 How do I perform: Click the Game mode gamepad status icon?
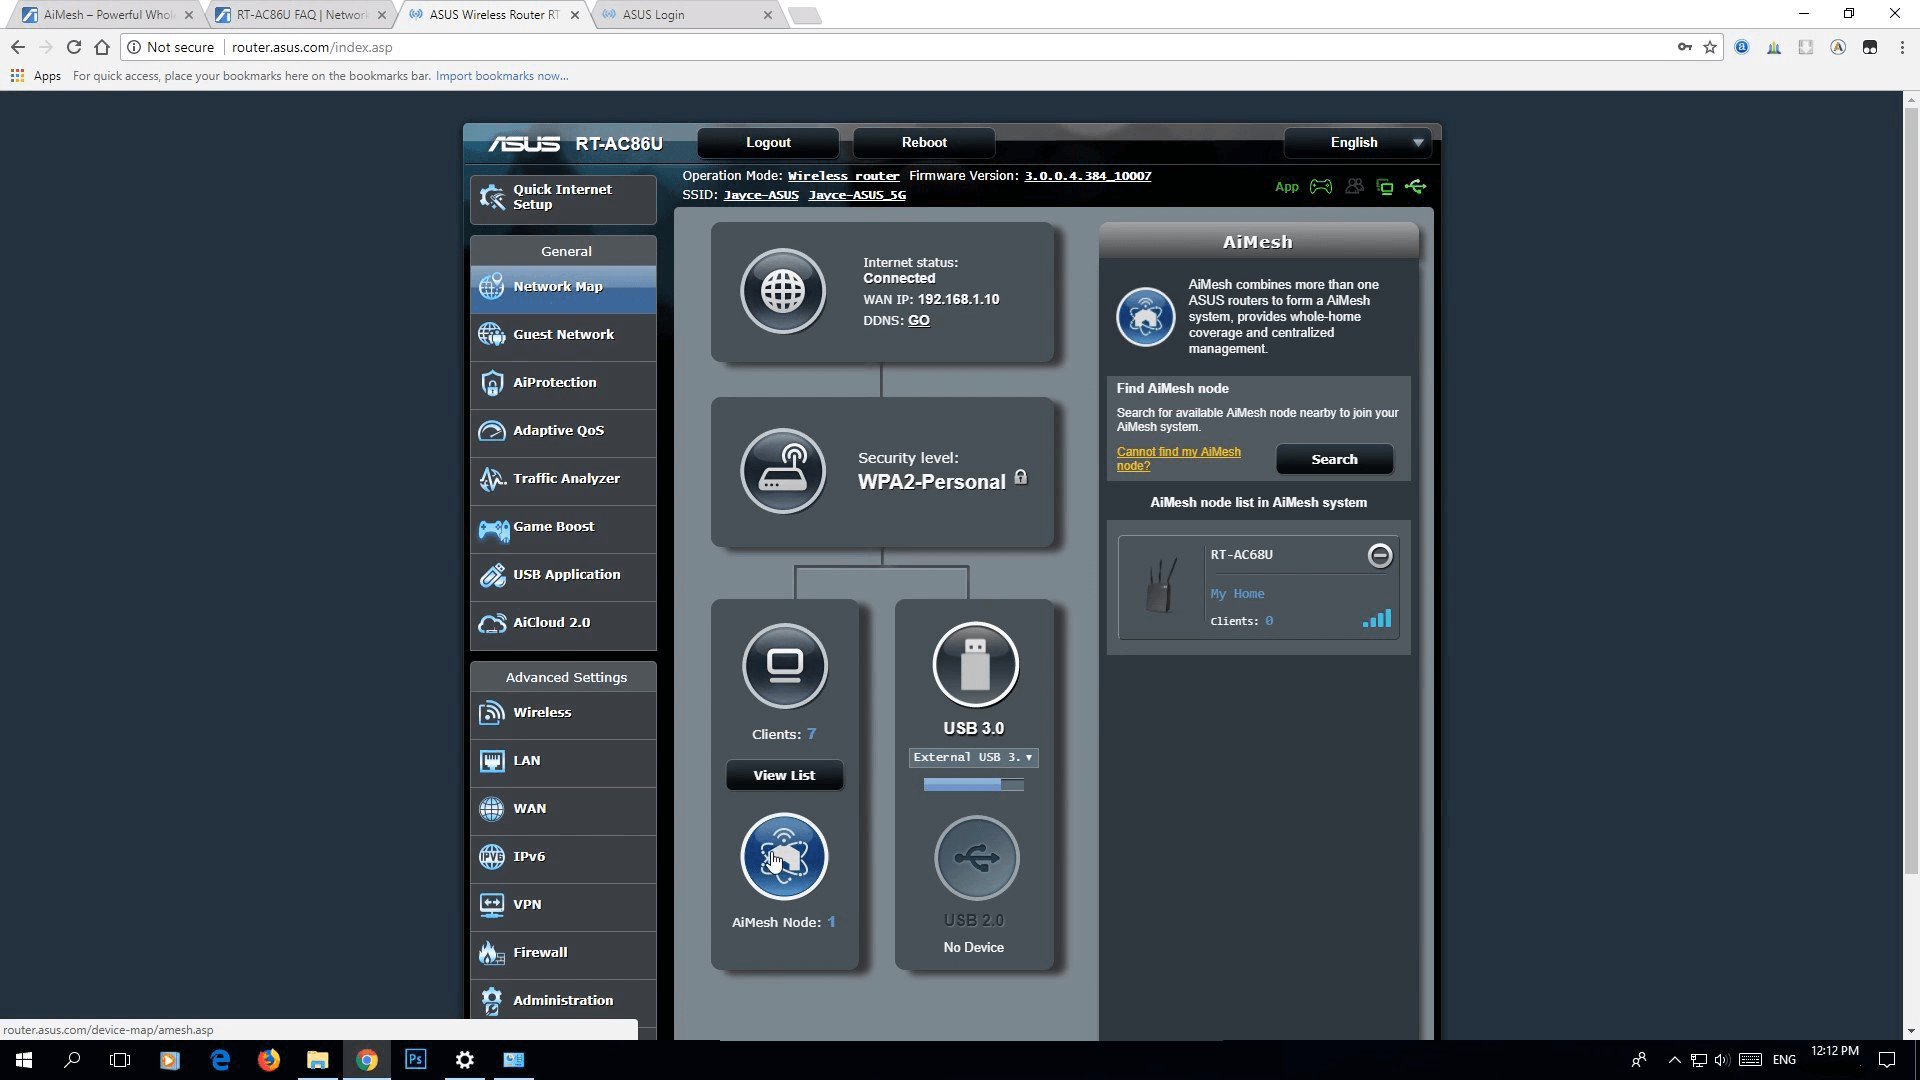[1321, 187]
